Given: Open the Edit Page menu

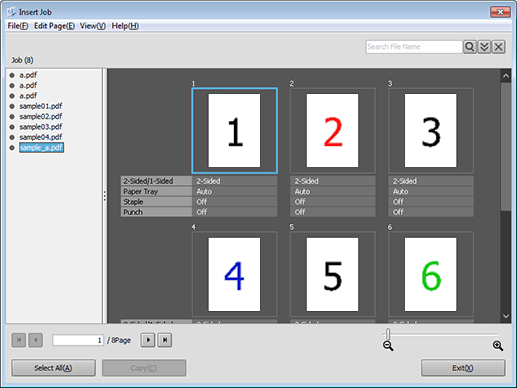Looking at the screenshot, I should (x=54, y=26).
